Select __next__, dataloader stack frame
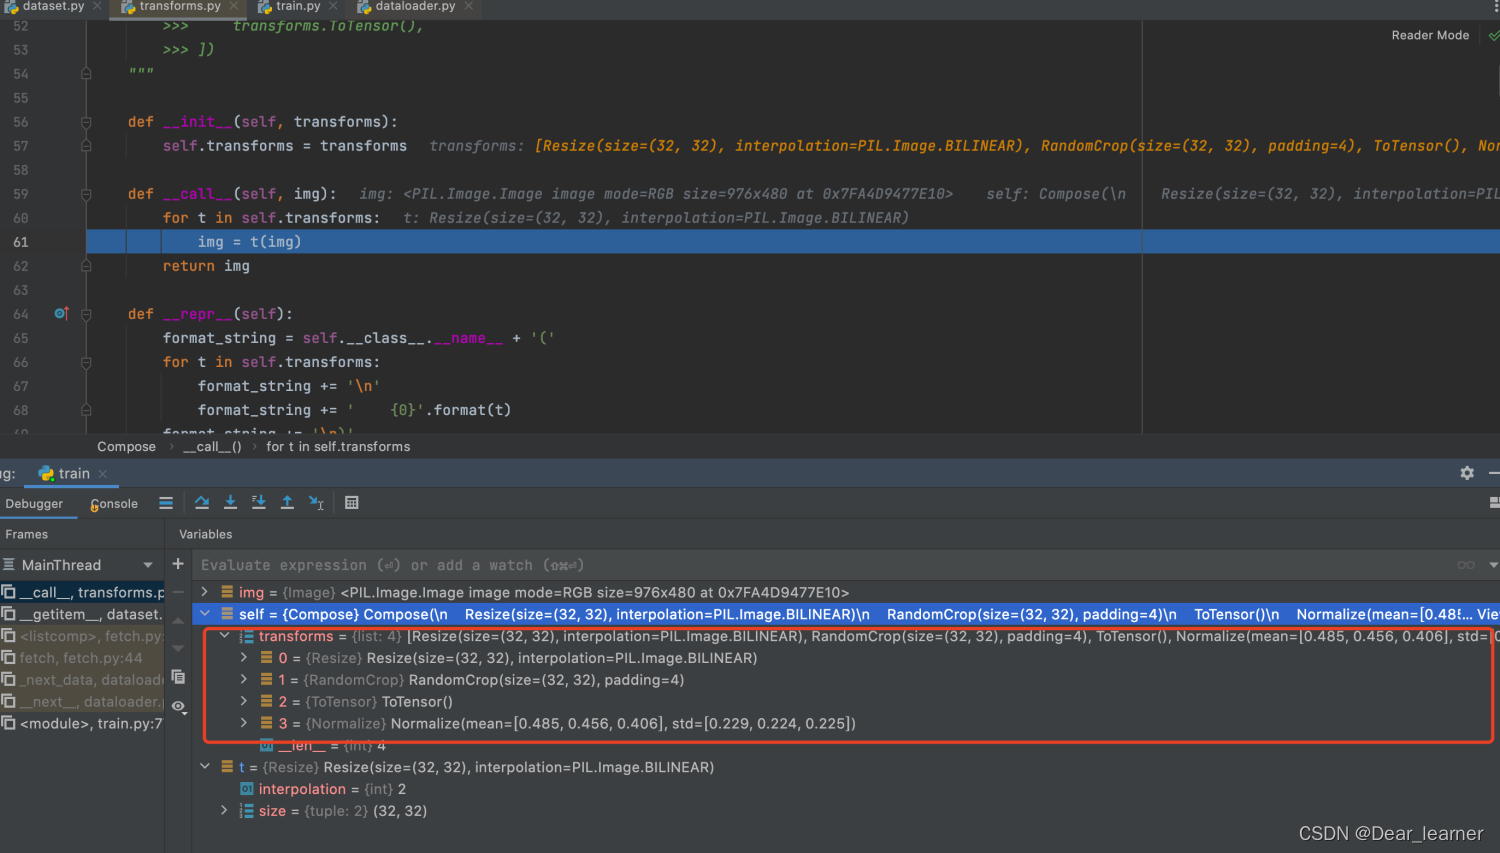 (x=82, y=702)
